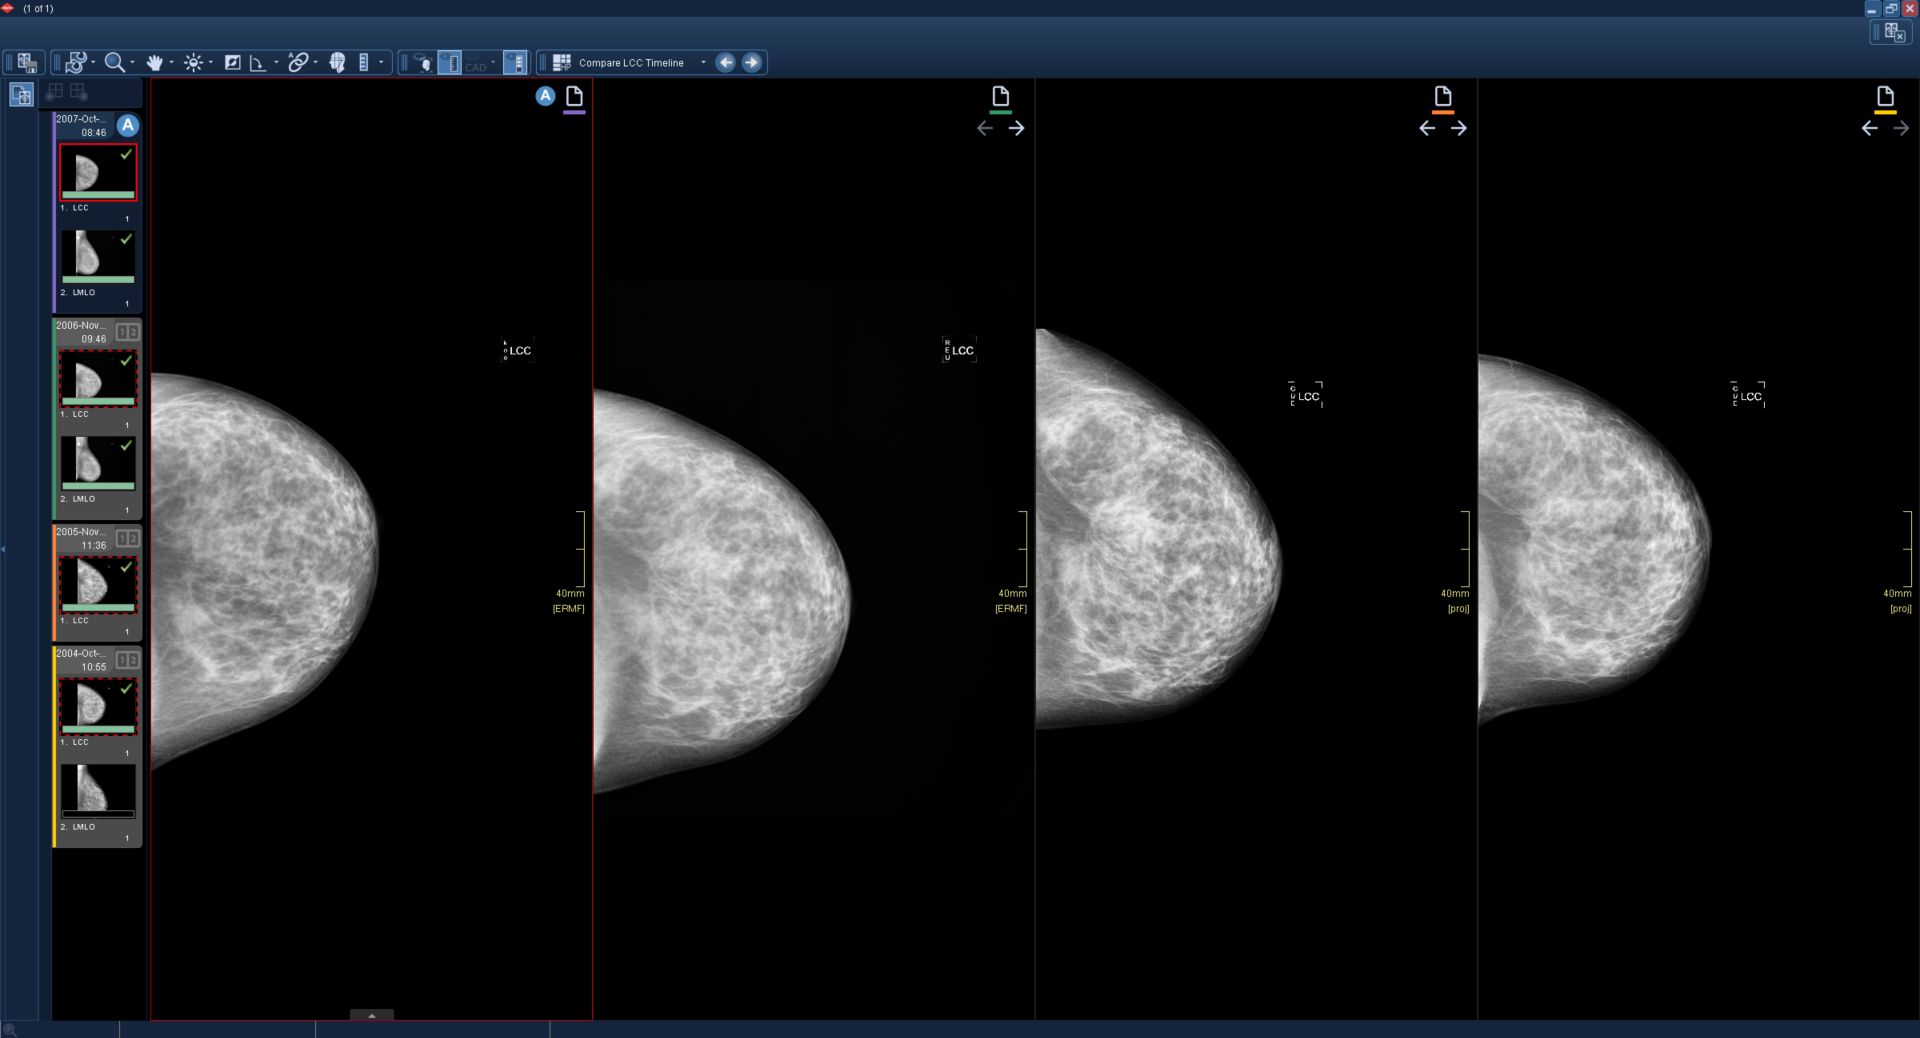Click the save study icon at toolbar start

pos(27,63)
